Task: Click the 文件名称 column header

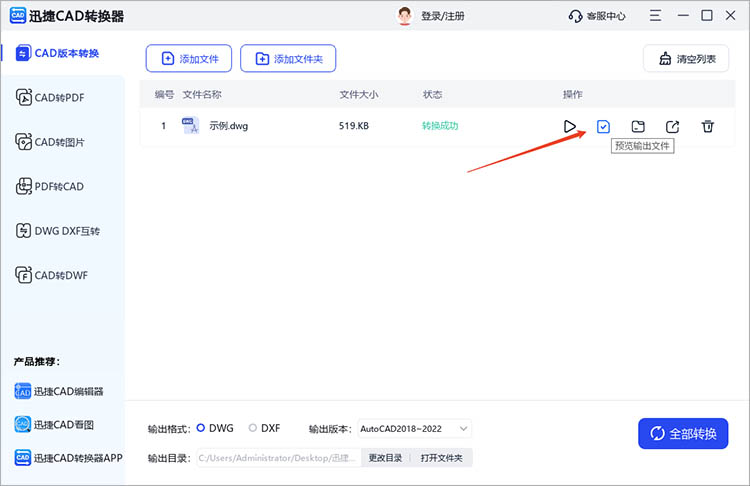Action: tap(202, 94)
